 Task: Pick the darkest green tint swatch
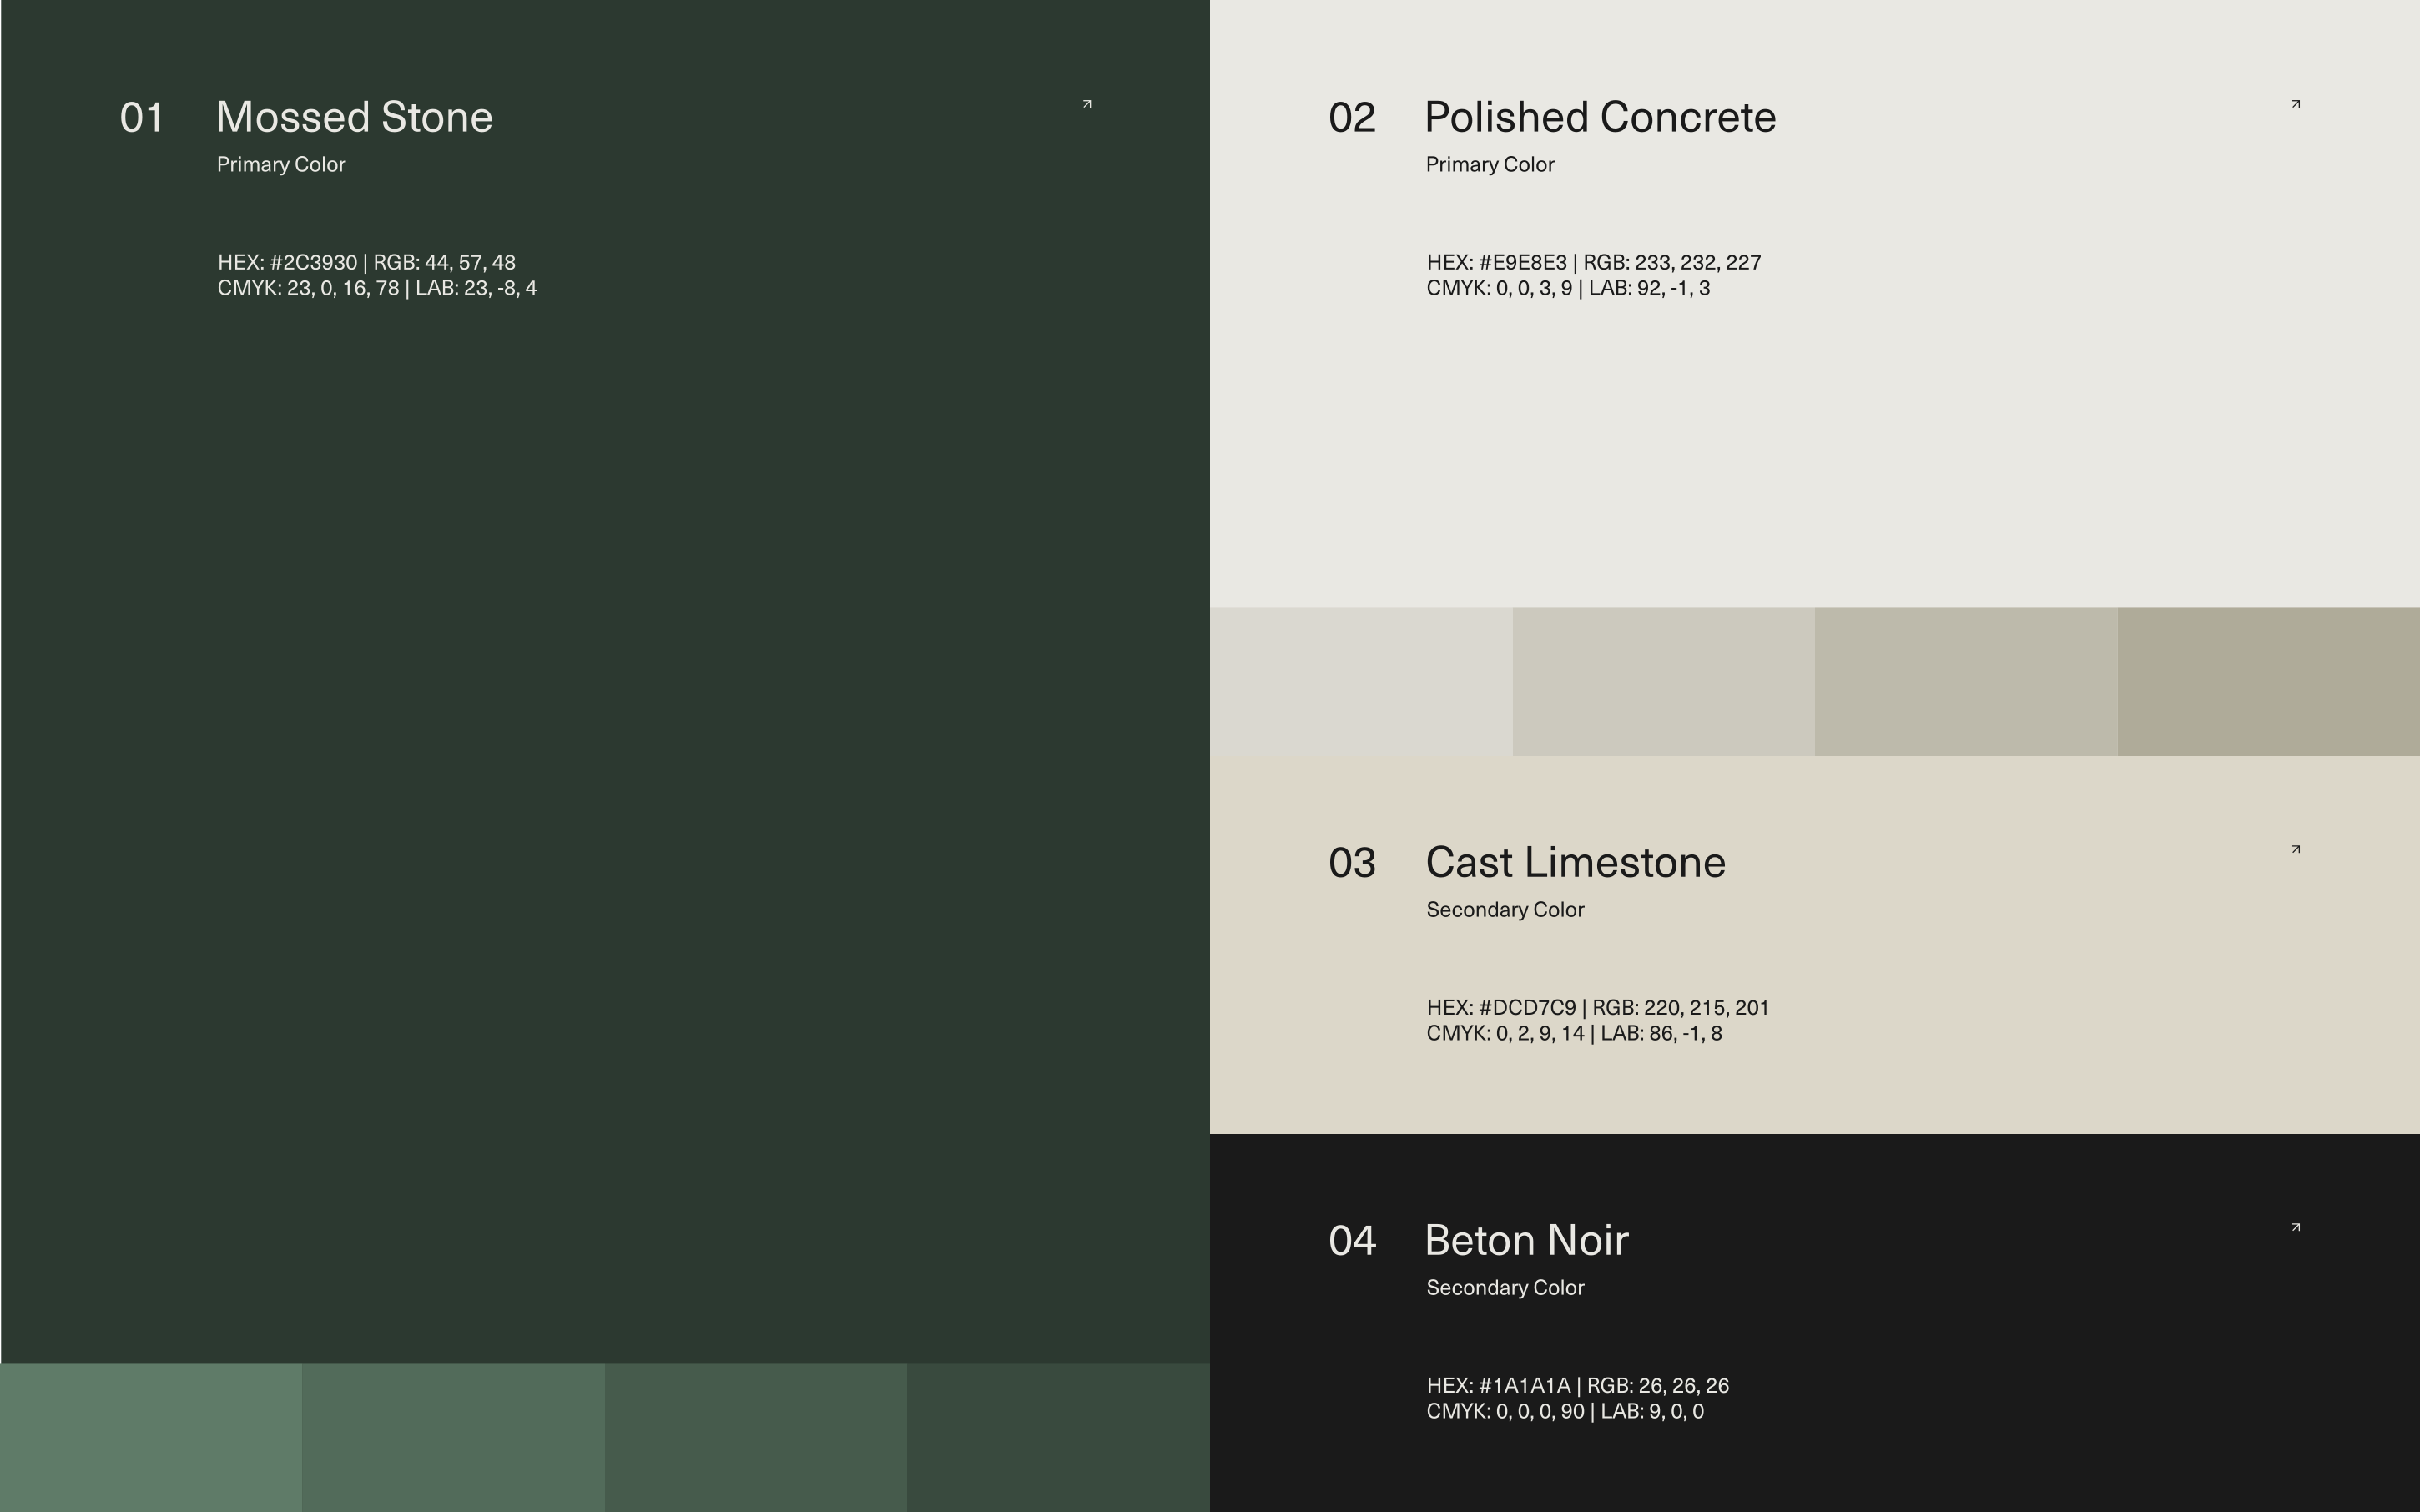(x=1058, y=1438)
